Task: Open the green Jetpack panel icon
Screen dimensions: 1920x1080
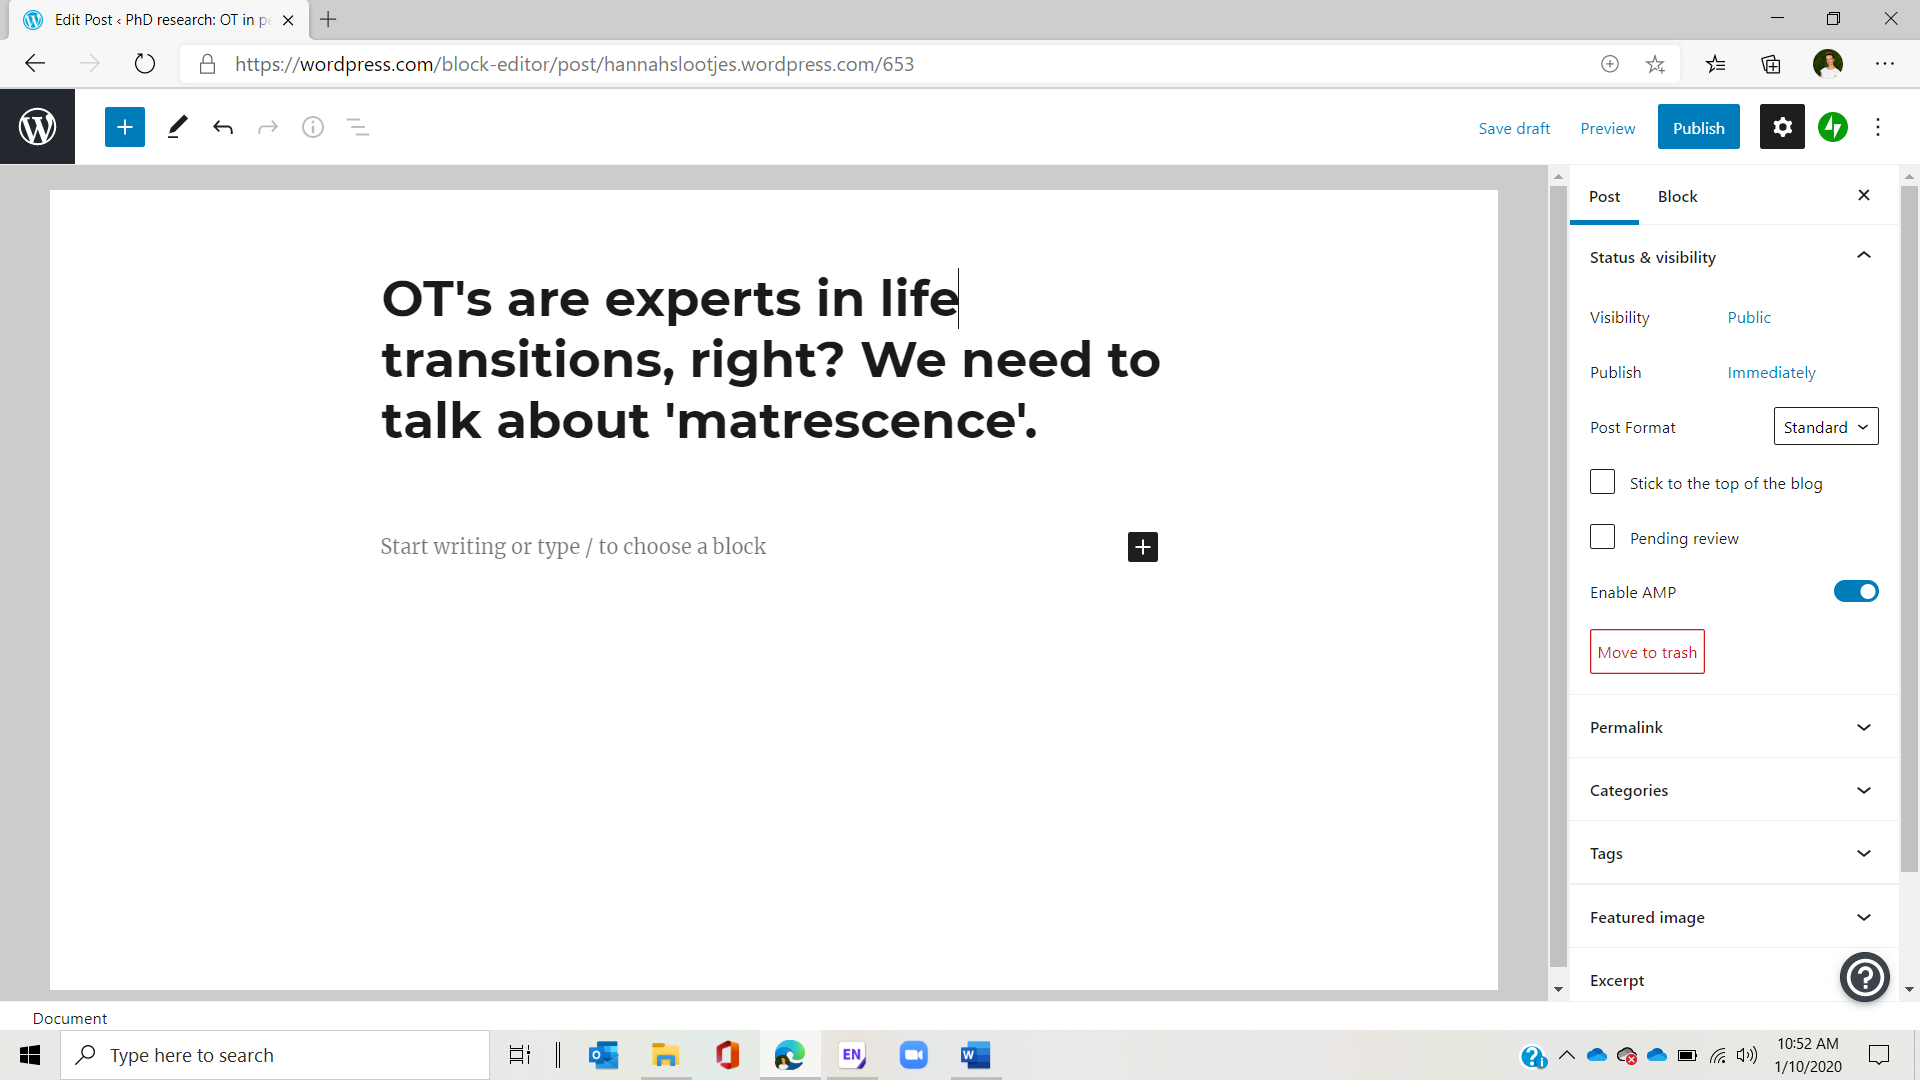Action: coord(1832,127)
